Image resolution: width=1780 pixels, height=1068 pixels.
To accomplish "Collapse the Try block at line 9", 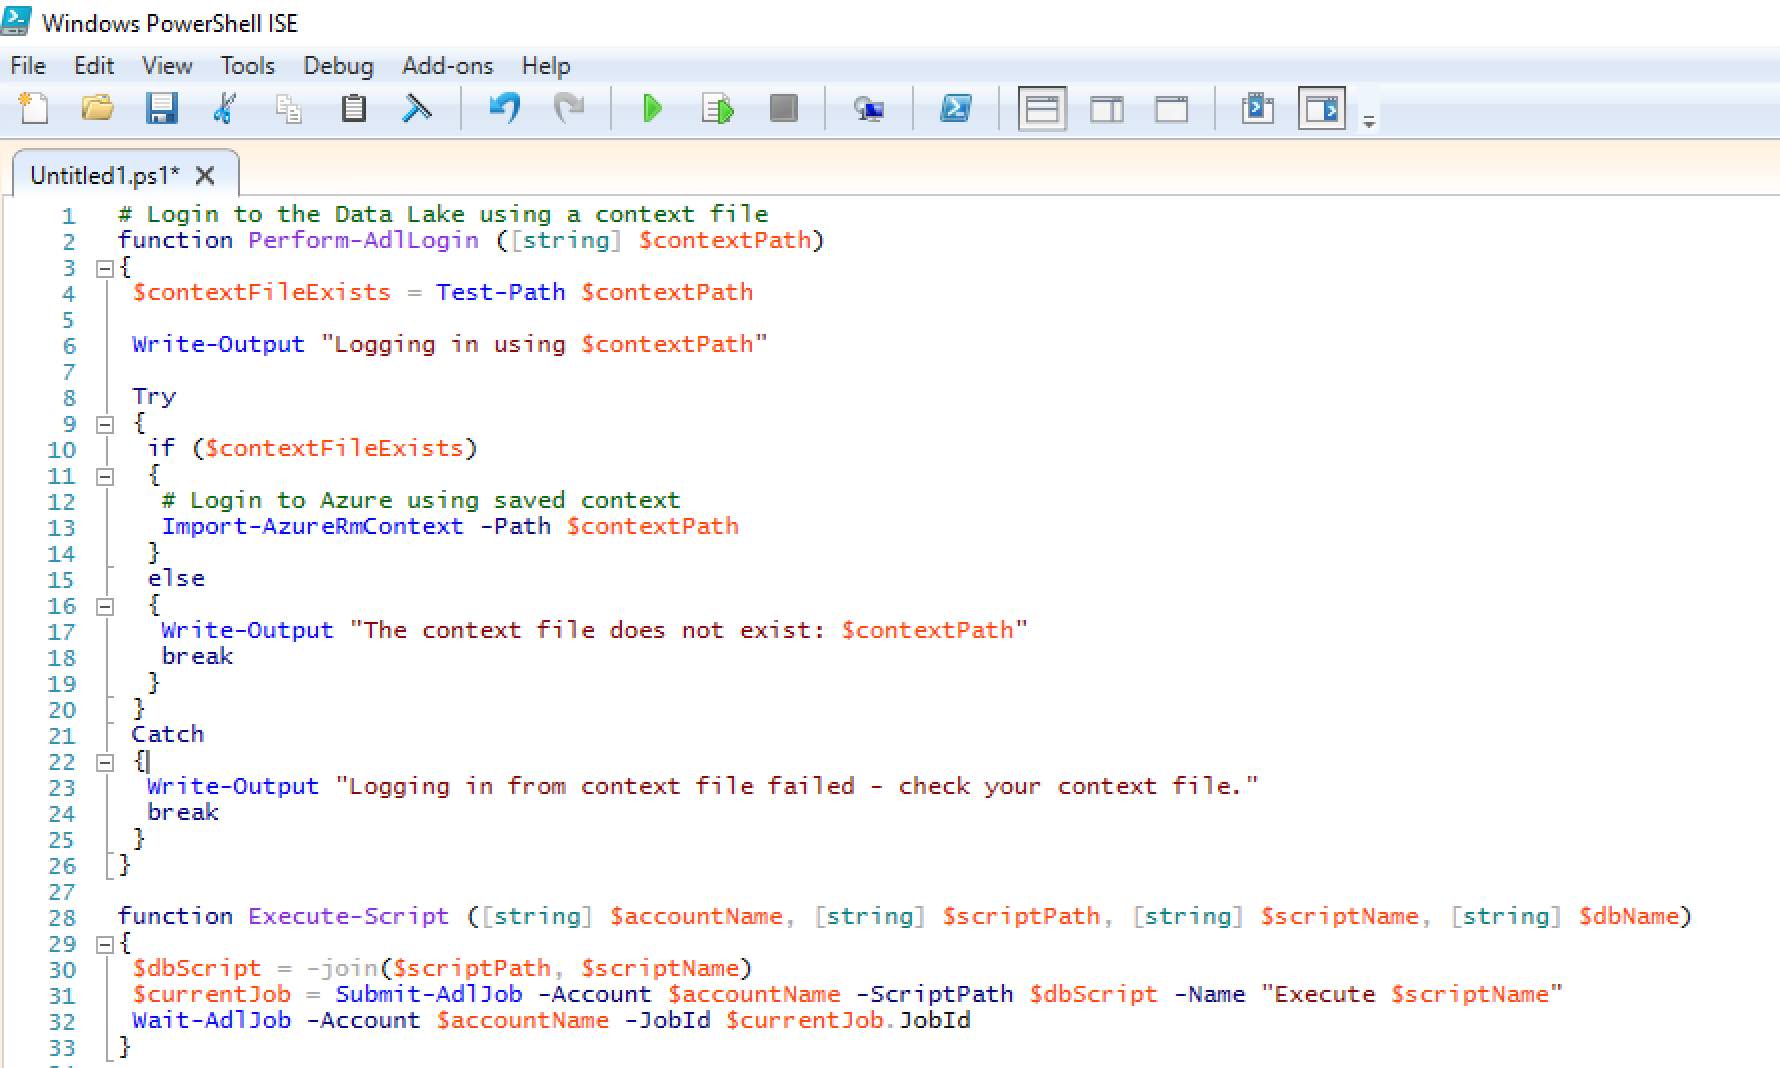I will coord(104,424).
